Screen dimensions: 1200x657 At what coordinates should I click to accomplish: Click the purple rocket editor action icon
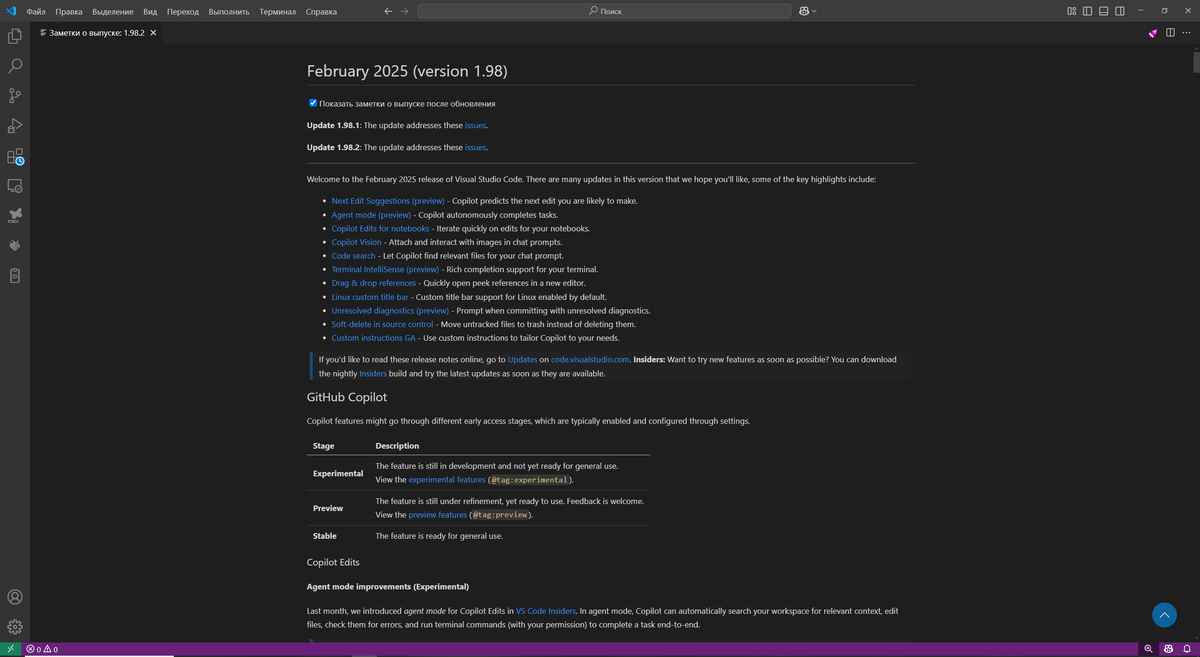point(1153,33)
